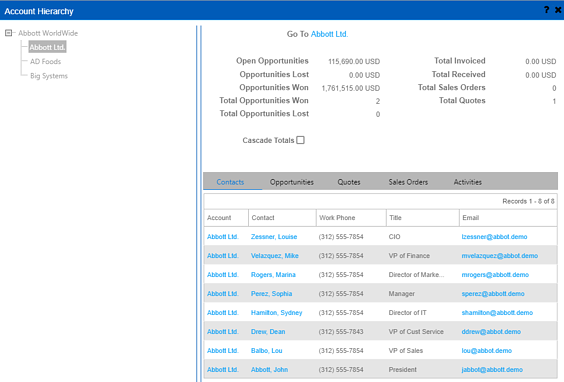Follow the Go To Abbott Ltd. link
This screenshot has width=564, height=382.
[329, 34]
